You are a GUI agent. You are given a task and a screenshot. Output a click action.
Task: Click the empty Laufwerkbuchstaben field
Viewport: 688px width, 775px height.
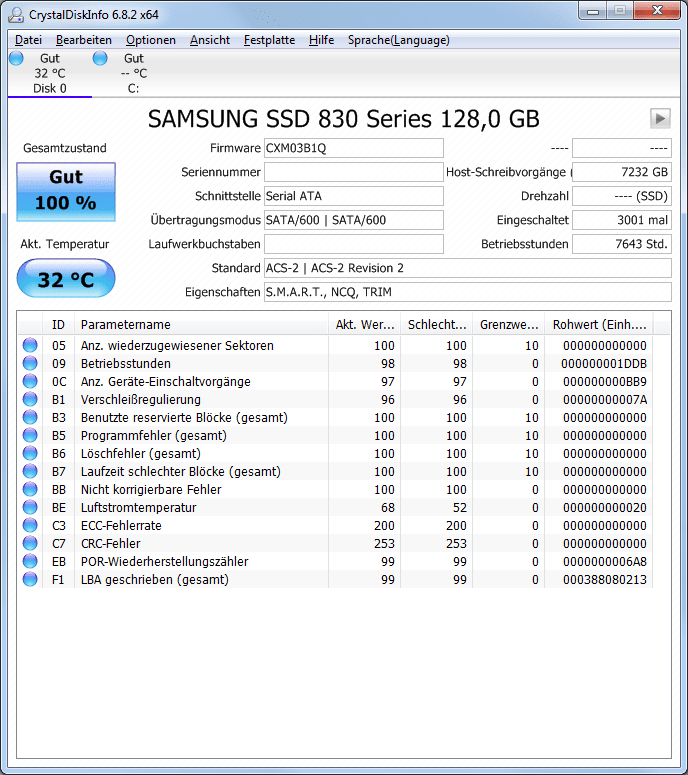click(x=354, y=244)
